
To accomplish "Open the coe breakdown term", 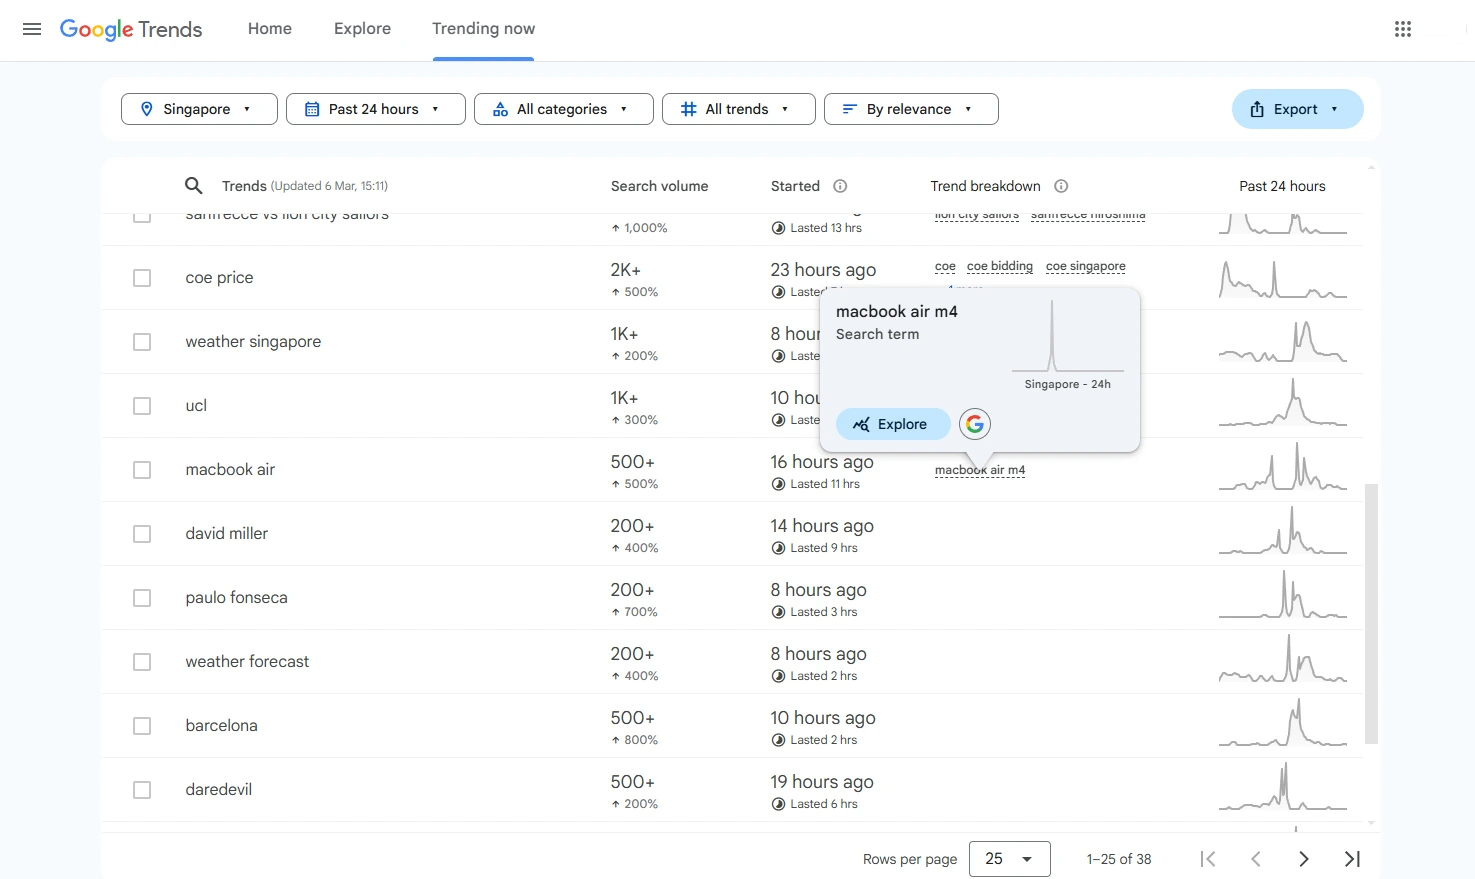I will [x=945, y=266].
